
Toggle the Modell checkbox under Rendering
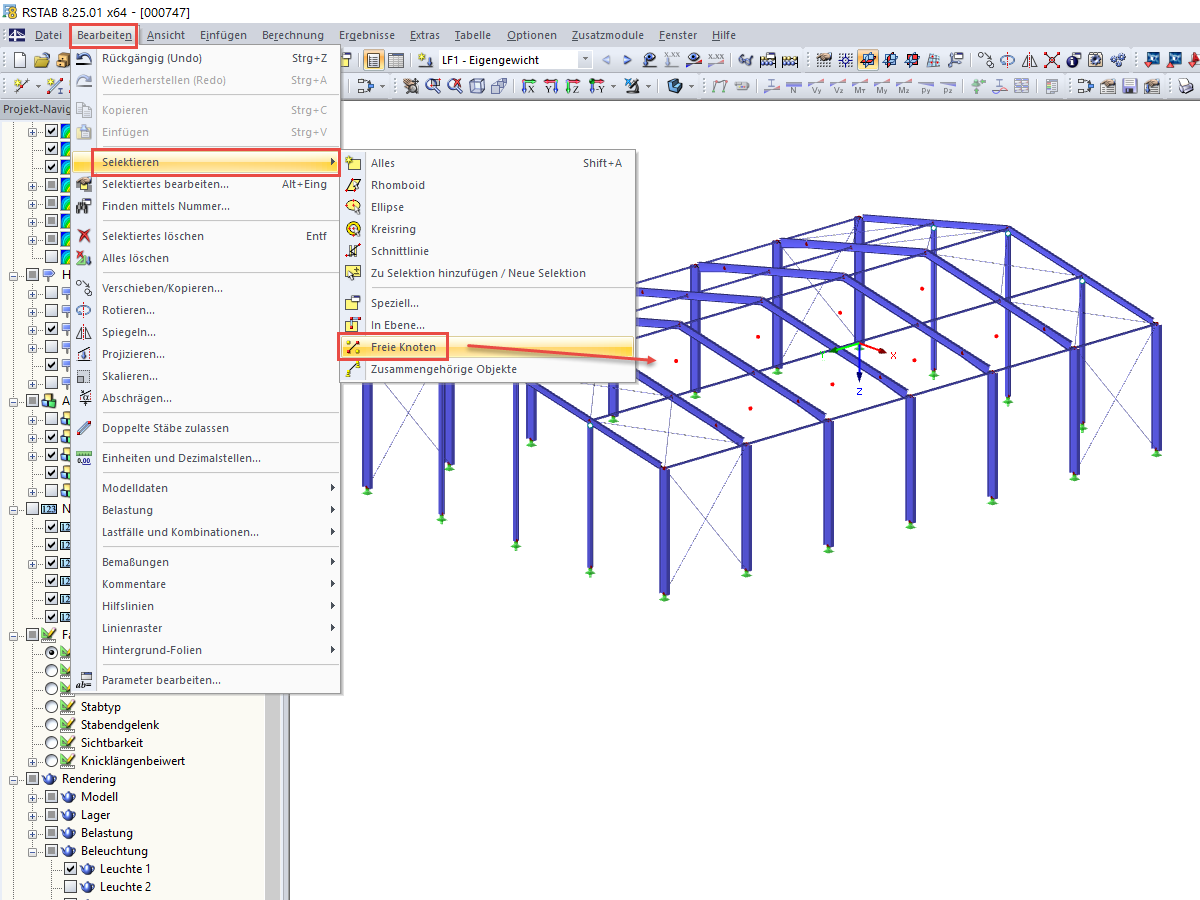pyautogui.click(x=51, y=797)
